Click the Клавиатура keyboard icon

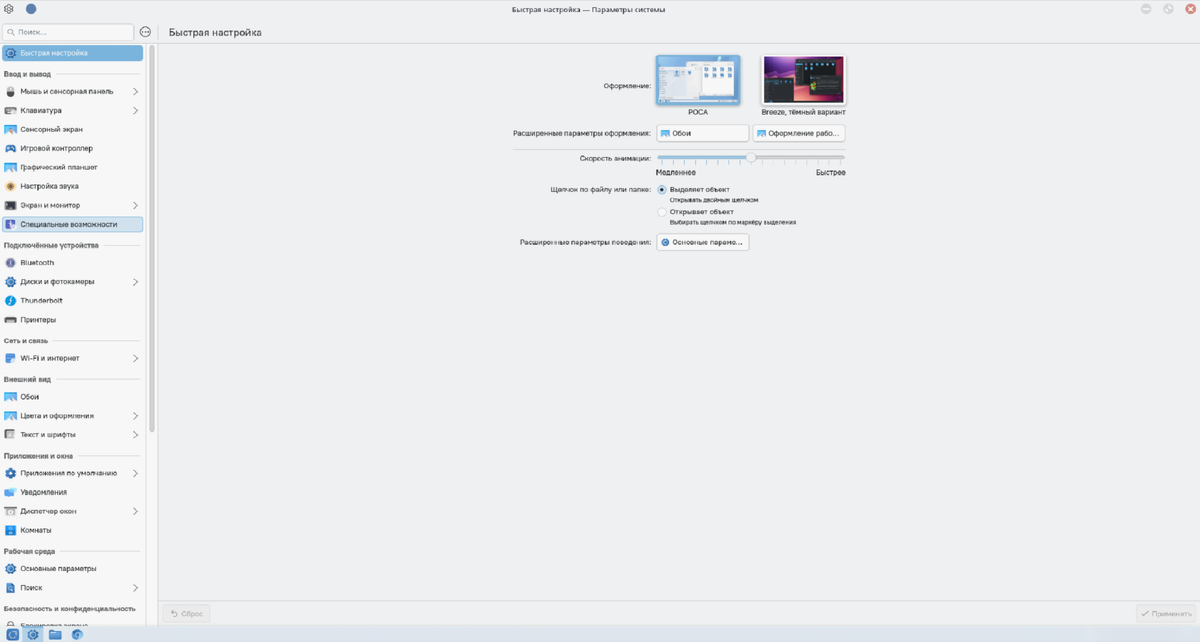pyautogui.click(x=11, y=111)
